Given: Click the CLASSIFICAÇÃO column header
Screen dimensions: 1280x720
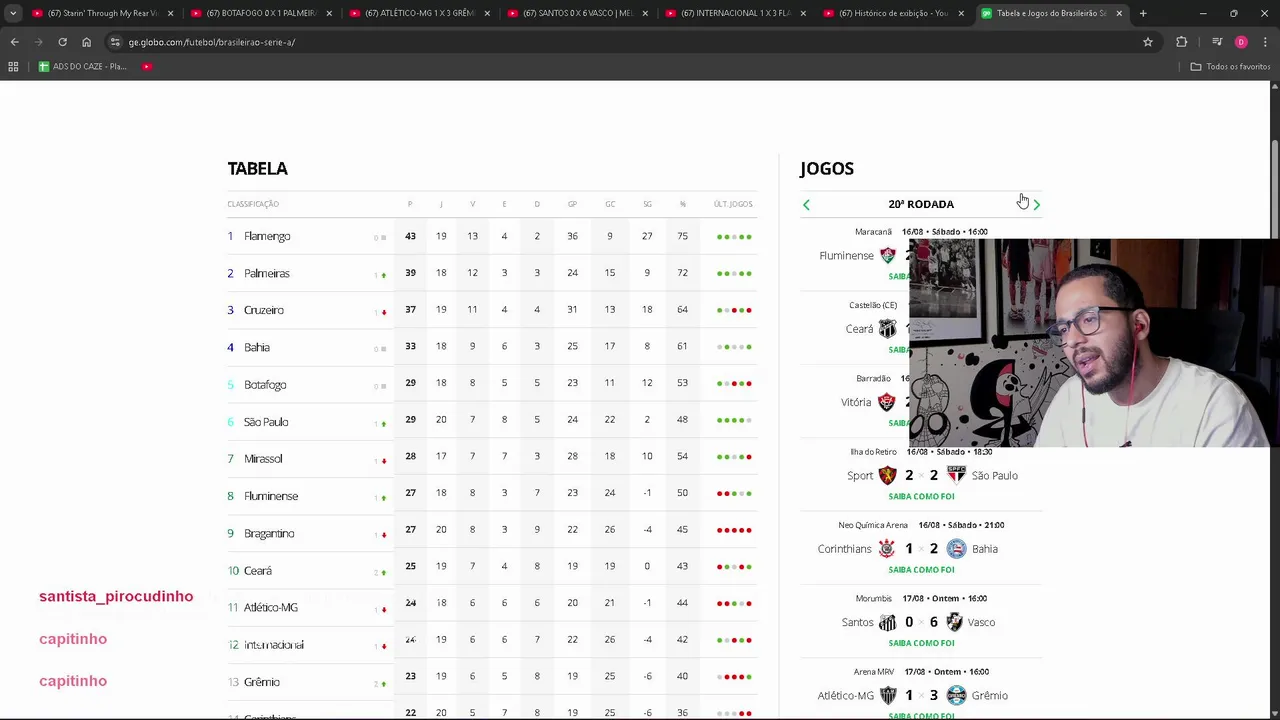Looking at the screenshot, I should pyautogui.click(x=253, y=204).
